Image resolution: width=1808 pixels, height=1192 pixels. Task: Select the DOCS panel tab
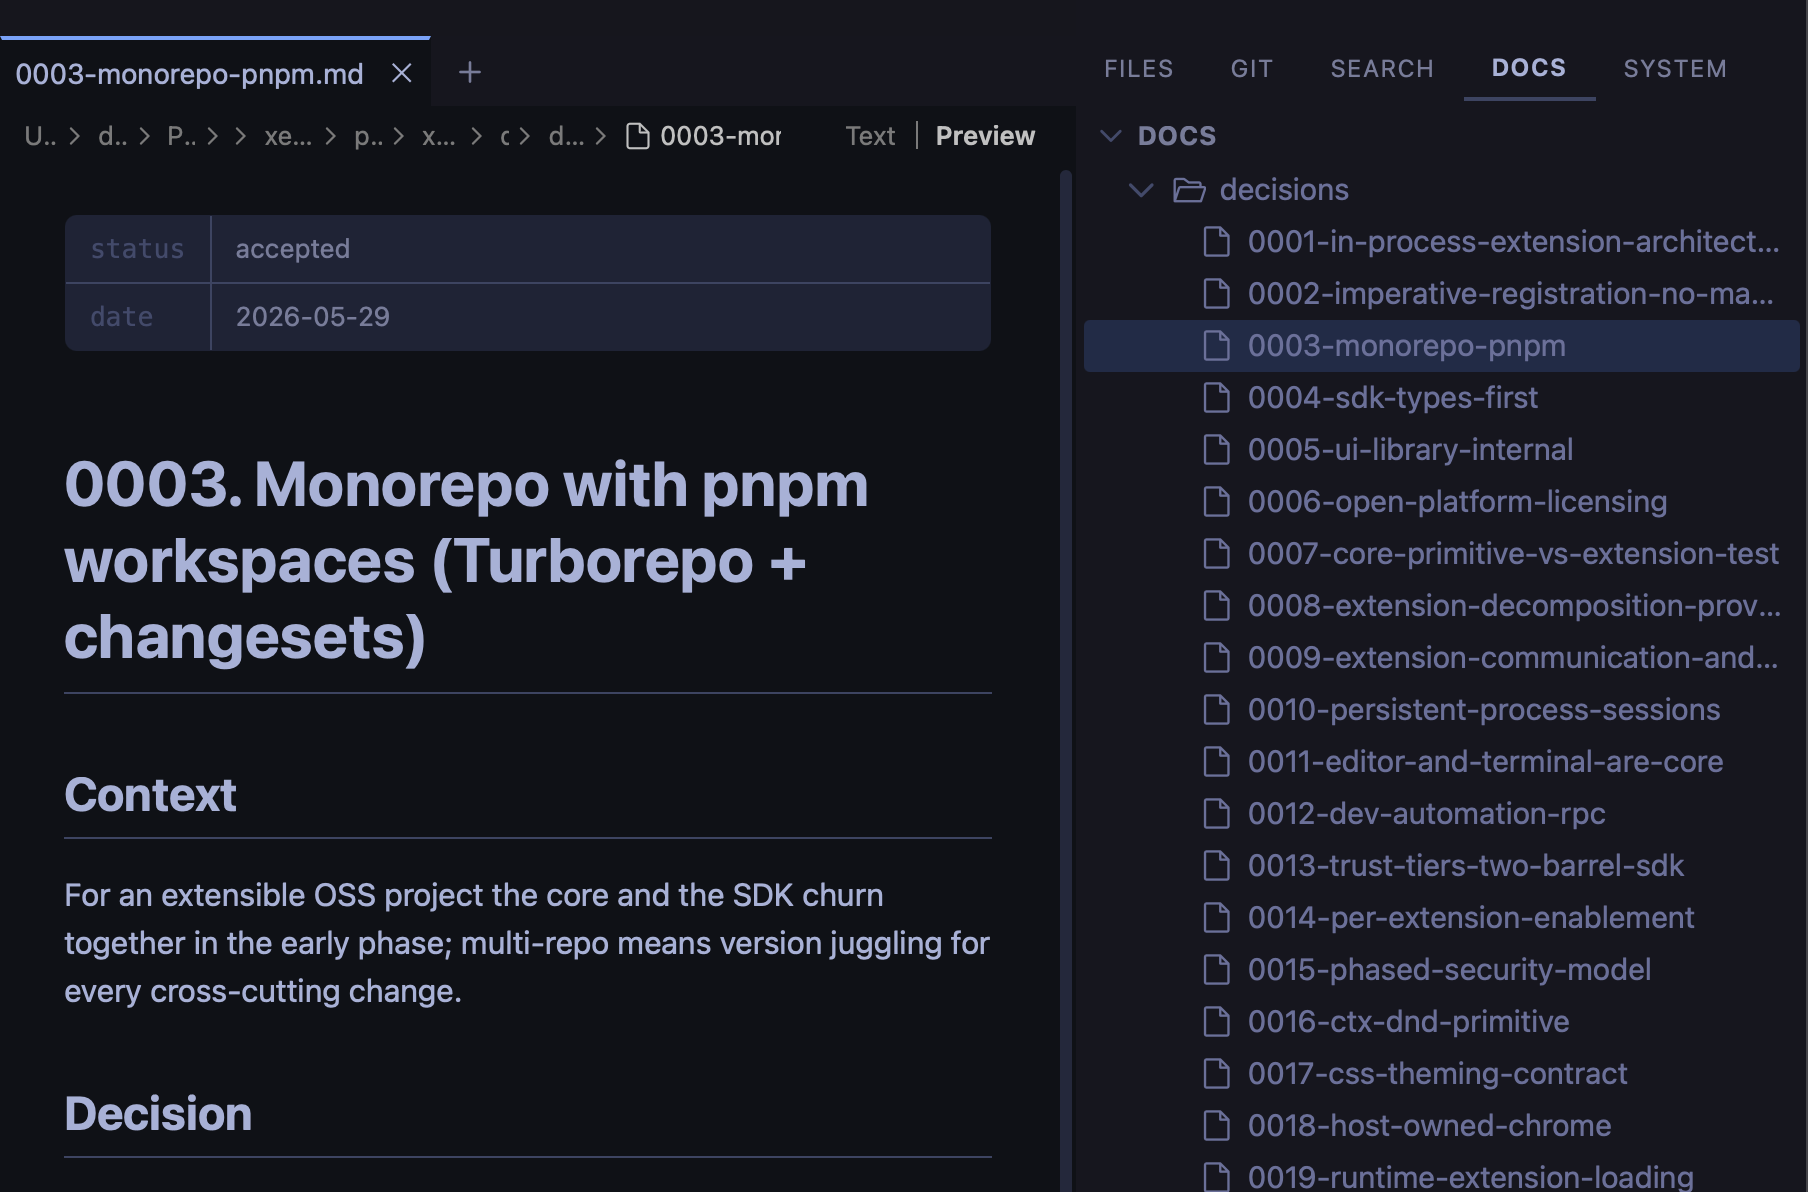[1528, 68]
